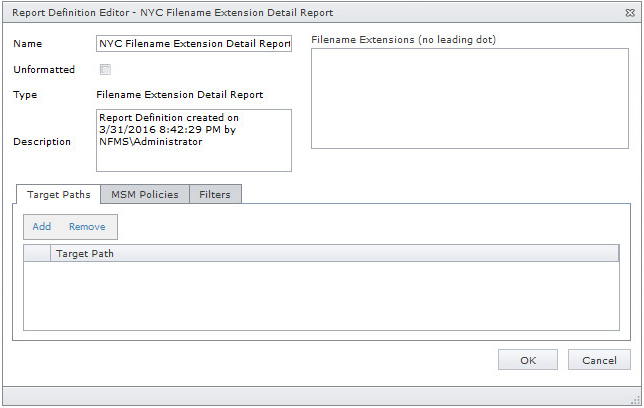Click the Report Definition Editor title bar
The height and width of the screenshot is (408, 644).
(300, 12)
